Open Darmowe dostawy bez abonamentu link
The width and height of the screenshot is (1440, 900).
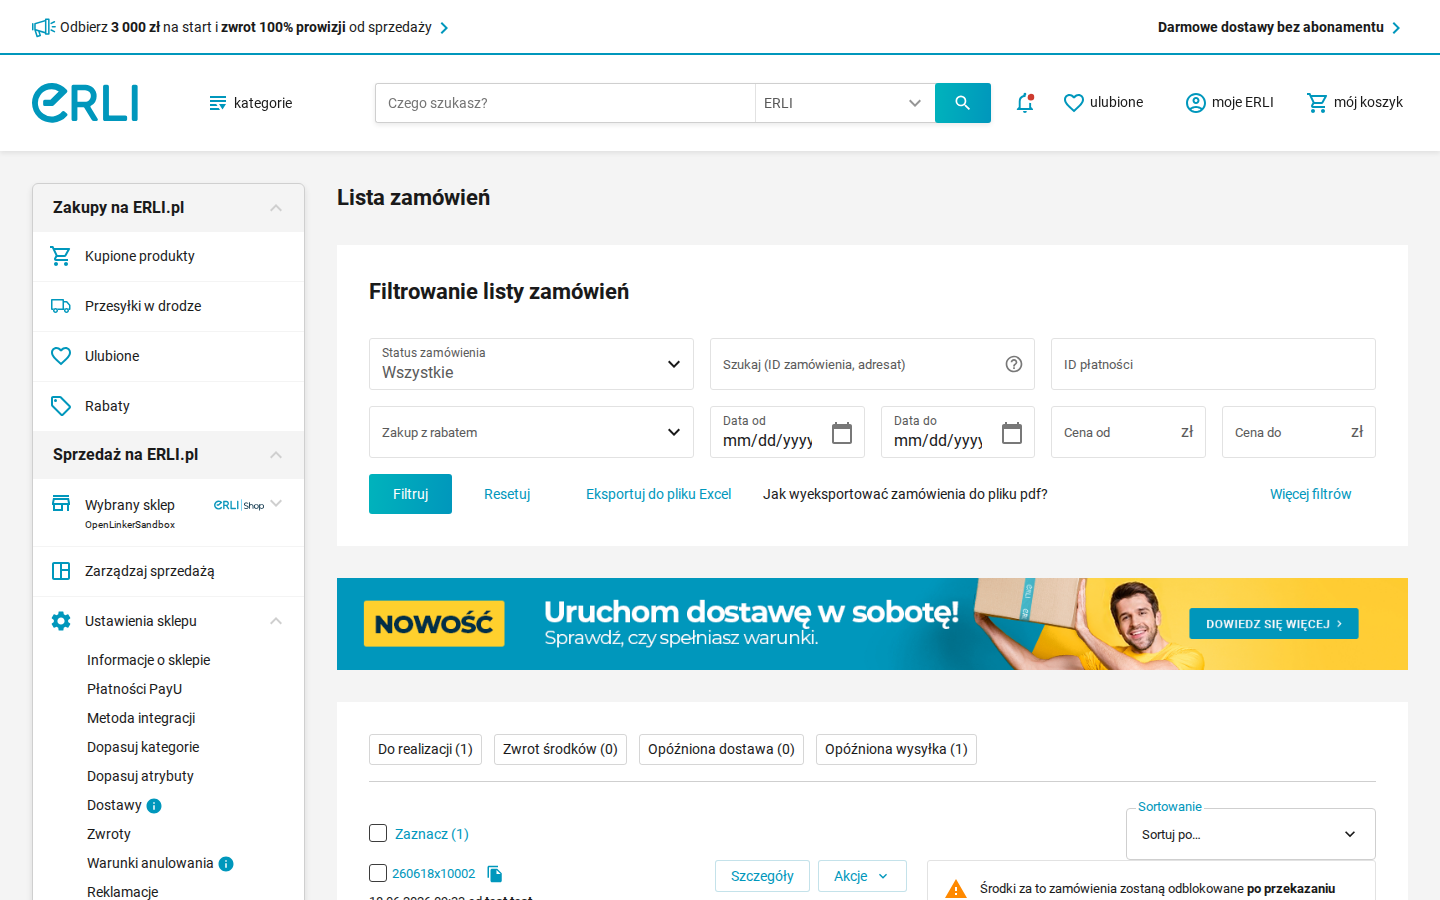tap(1279, 27)
